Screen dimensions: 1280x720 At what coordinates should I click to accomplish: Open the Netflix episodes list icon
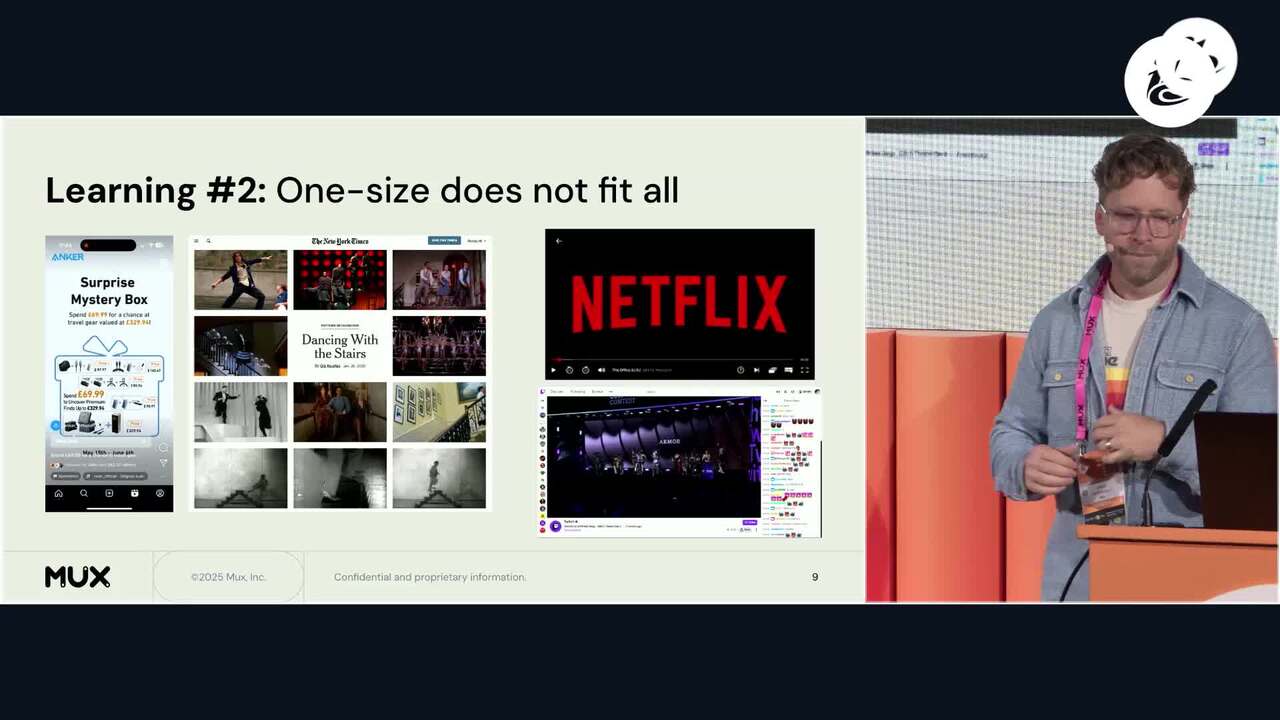(772, 370)
